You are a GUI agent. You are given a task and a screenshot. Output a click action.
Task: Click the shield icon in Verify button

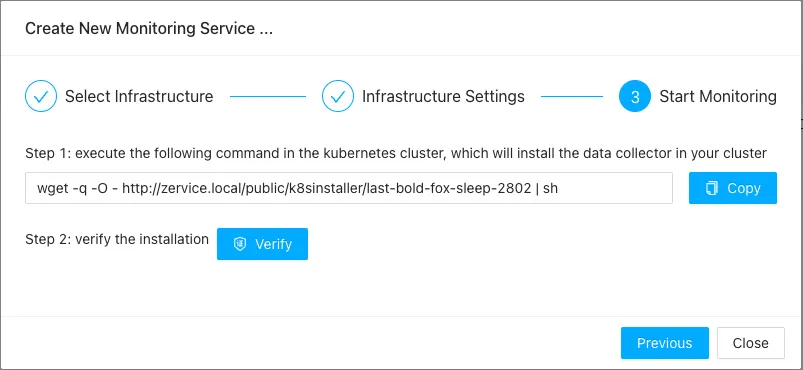pos(240,244)
